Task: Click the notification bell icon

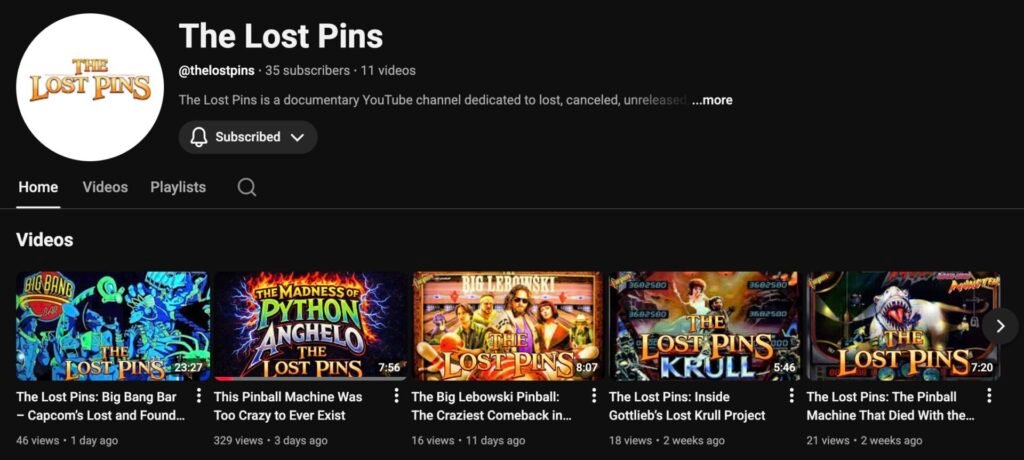Action: pyautogui.click(x=199, y=137)
